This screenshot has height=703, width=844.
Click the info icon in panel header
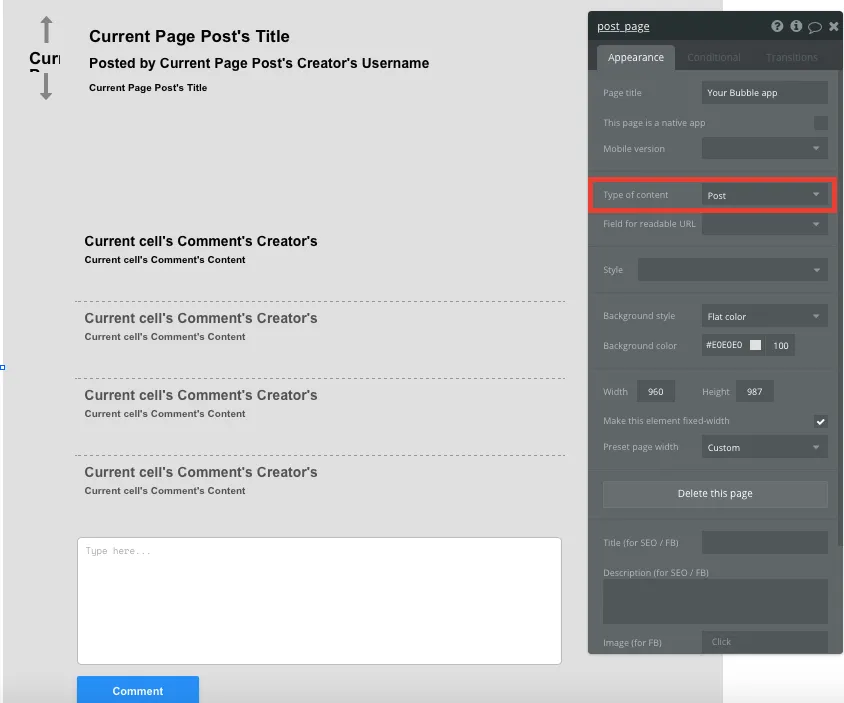point(796,27)
